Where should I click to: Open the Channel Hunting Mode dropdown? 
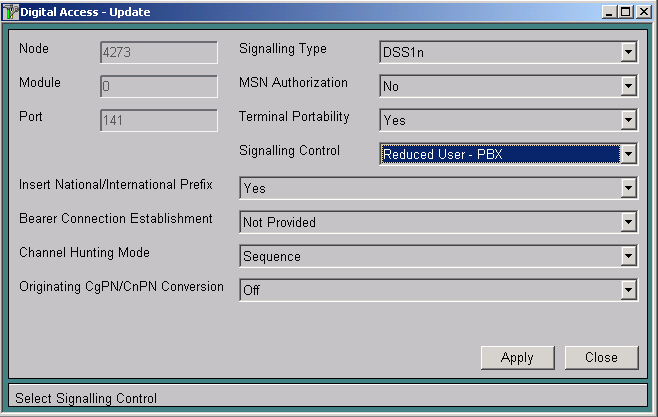(x=628, y=256)
